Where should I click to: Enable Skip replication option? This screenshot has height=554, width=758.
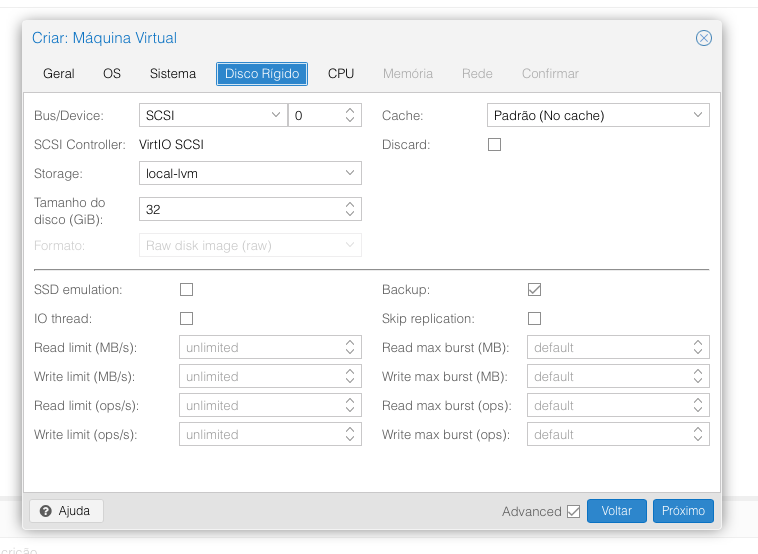point(534,319)
